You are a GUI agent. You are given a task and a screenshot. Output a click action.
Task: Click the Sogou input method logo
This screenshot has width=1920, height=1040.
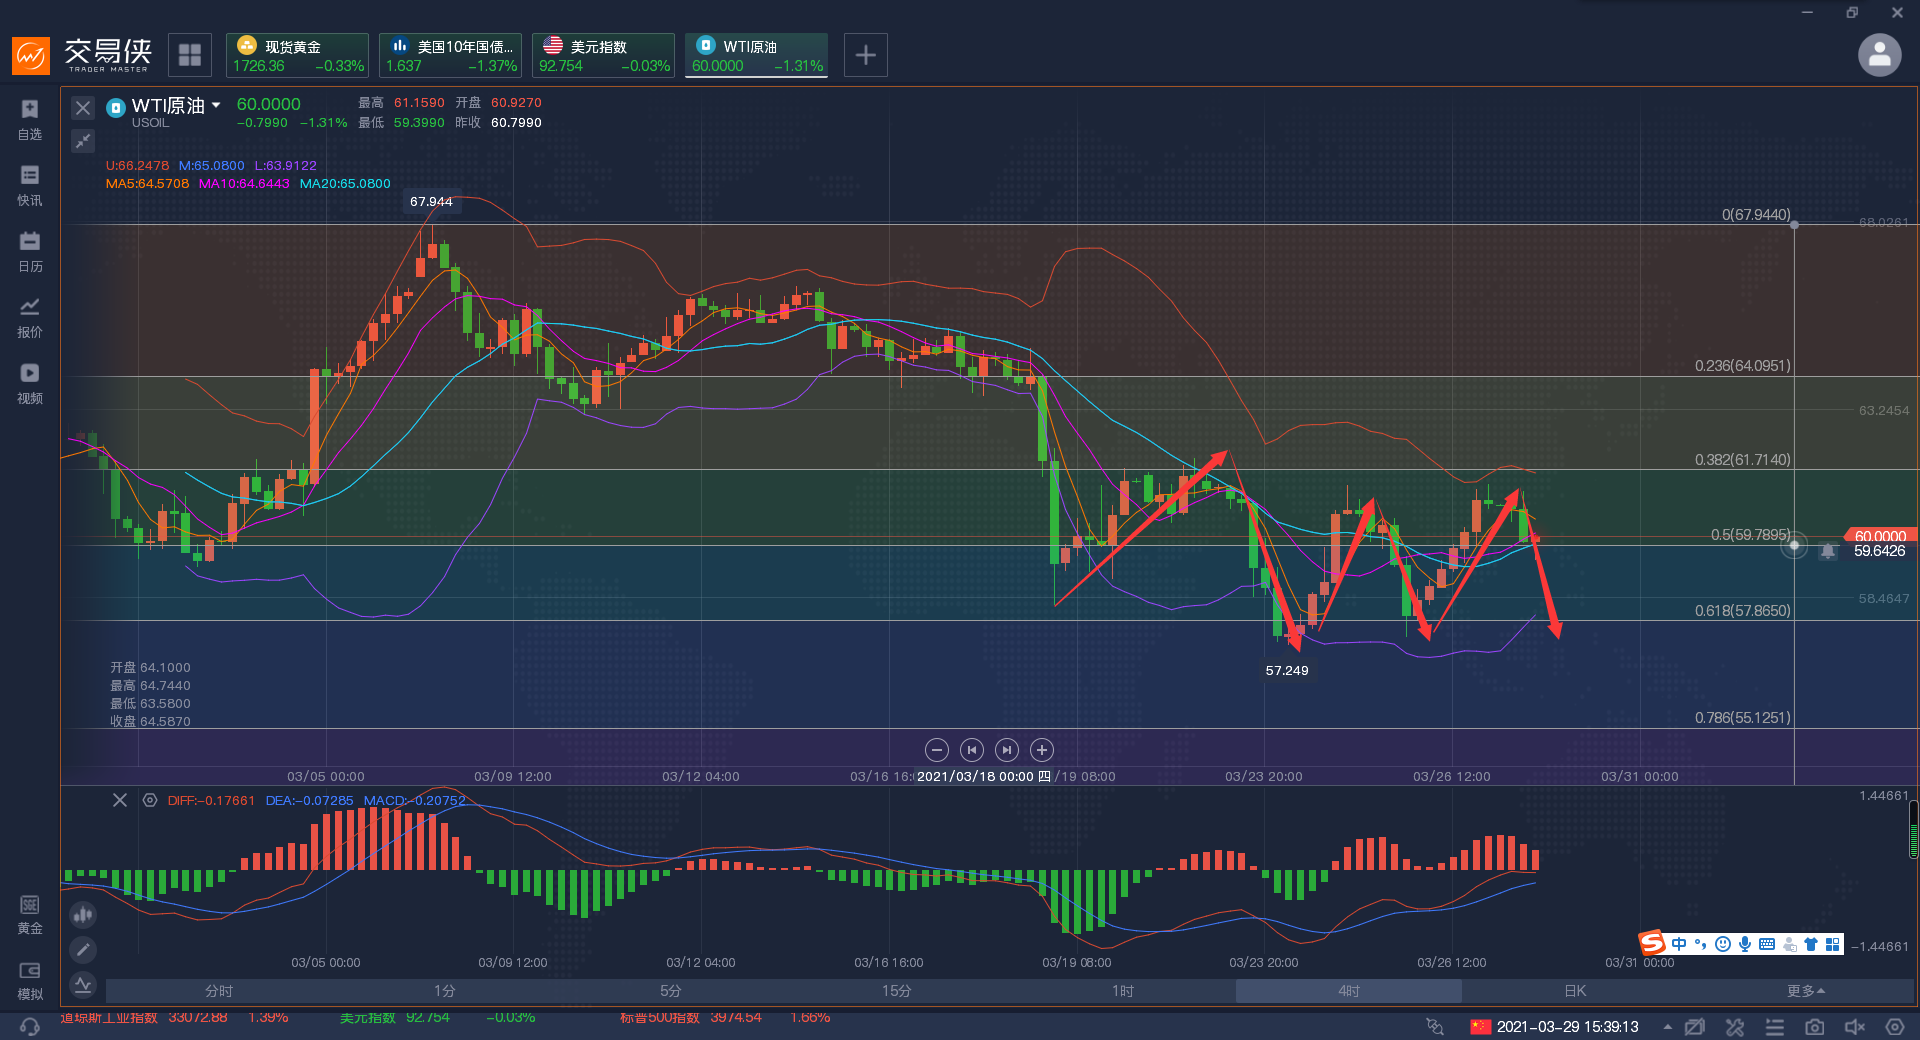1652,943
